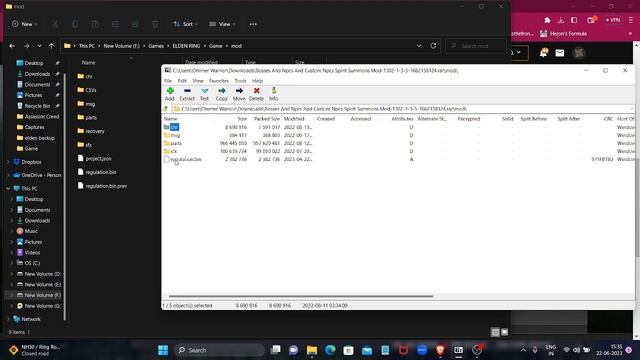Click the Up arrow in File Explorer

click(x=51, y=46)
